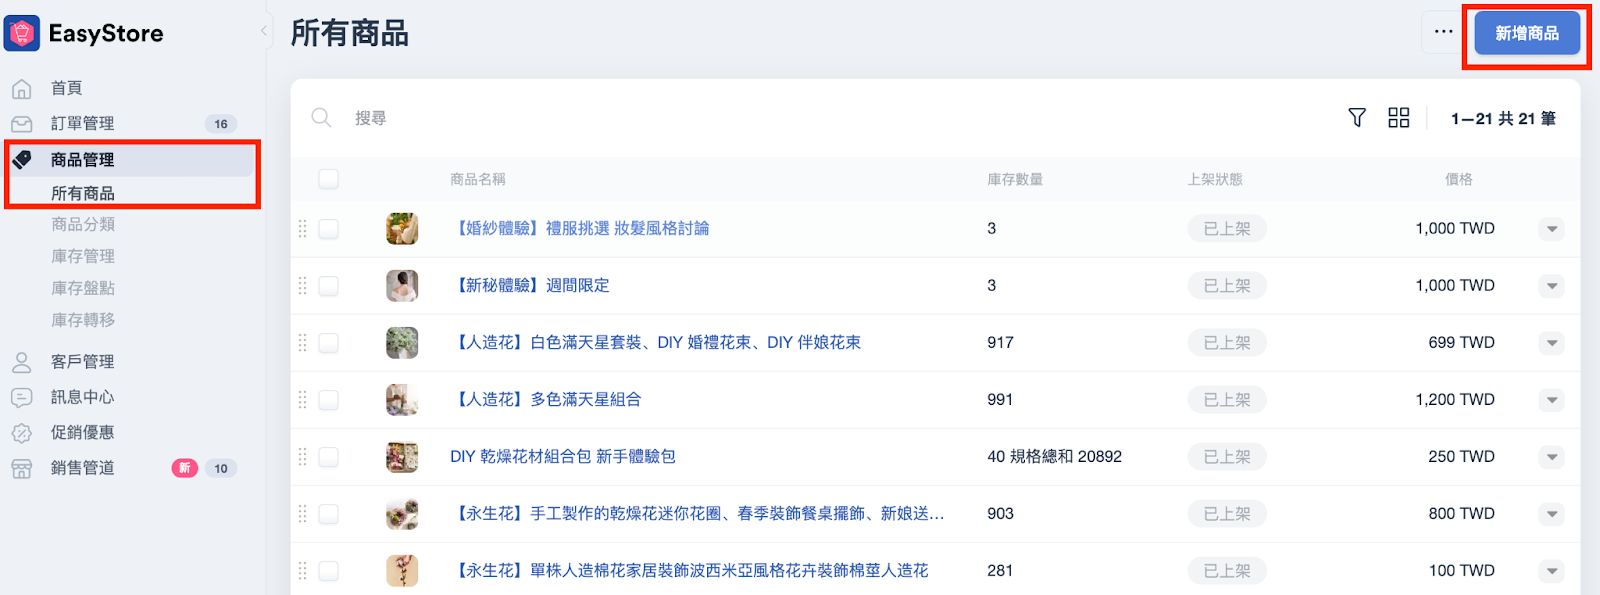Screen dimensions: 1600x595
Task: Grab drag handle of 【婚紗體驗】 row
Action: click(302, 229)
